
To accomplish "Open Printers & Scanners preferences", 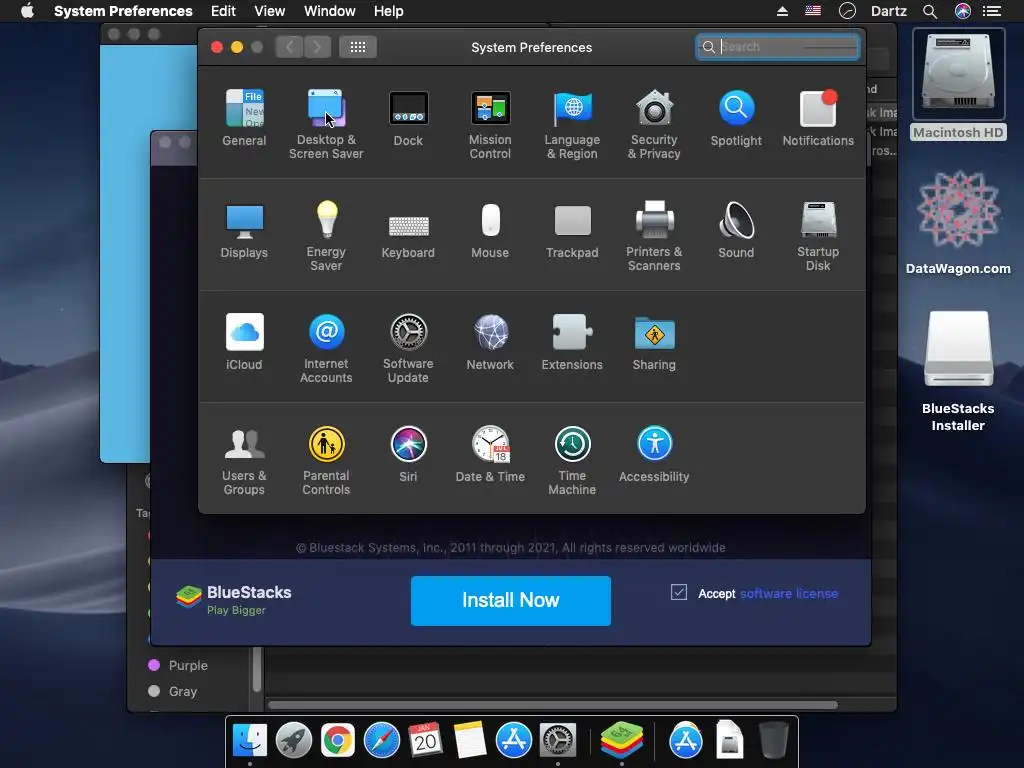I will 654,236.
